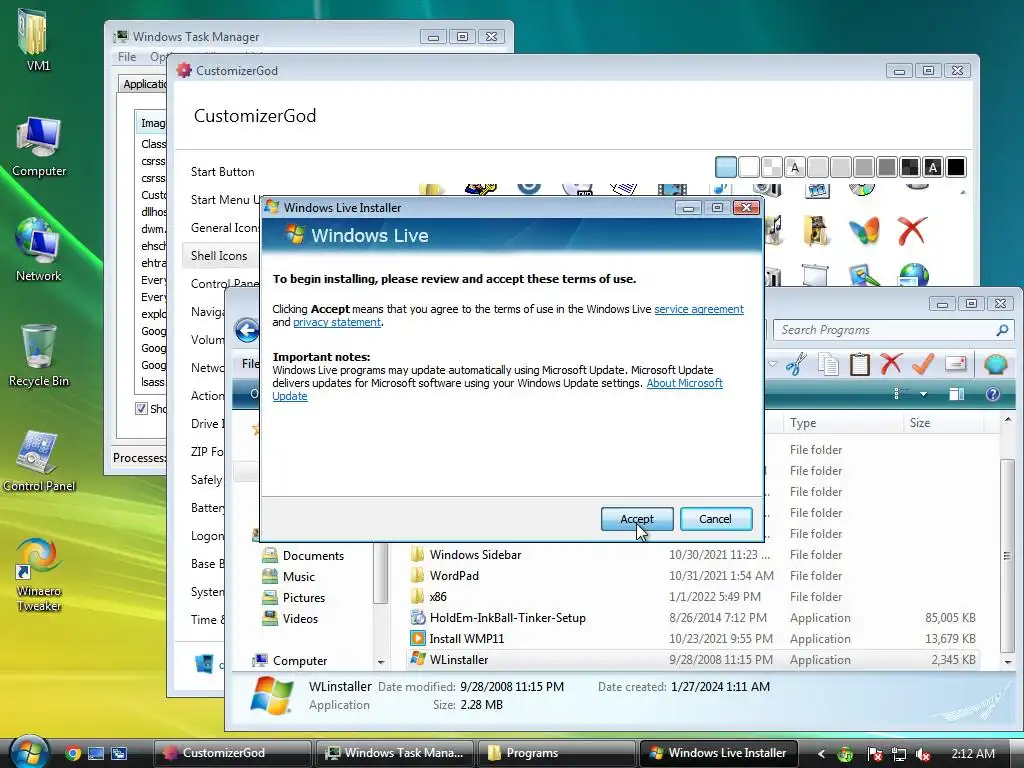Click the envelope mail icon in Programs toolbar
Viewport: 1024px width, 768px height.
(955, 363)
